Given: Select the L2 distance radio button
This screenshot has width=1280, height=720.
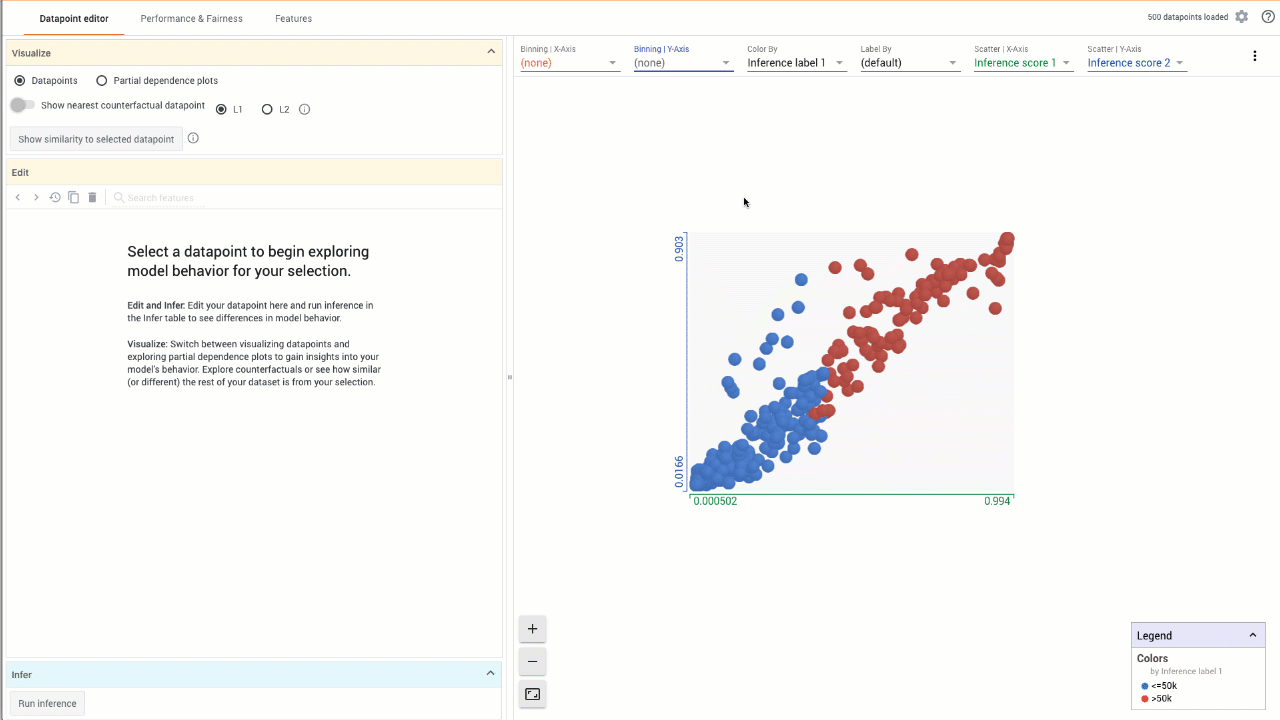Looking at the screenshot, I should (x=267, y=109).
